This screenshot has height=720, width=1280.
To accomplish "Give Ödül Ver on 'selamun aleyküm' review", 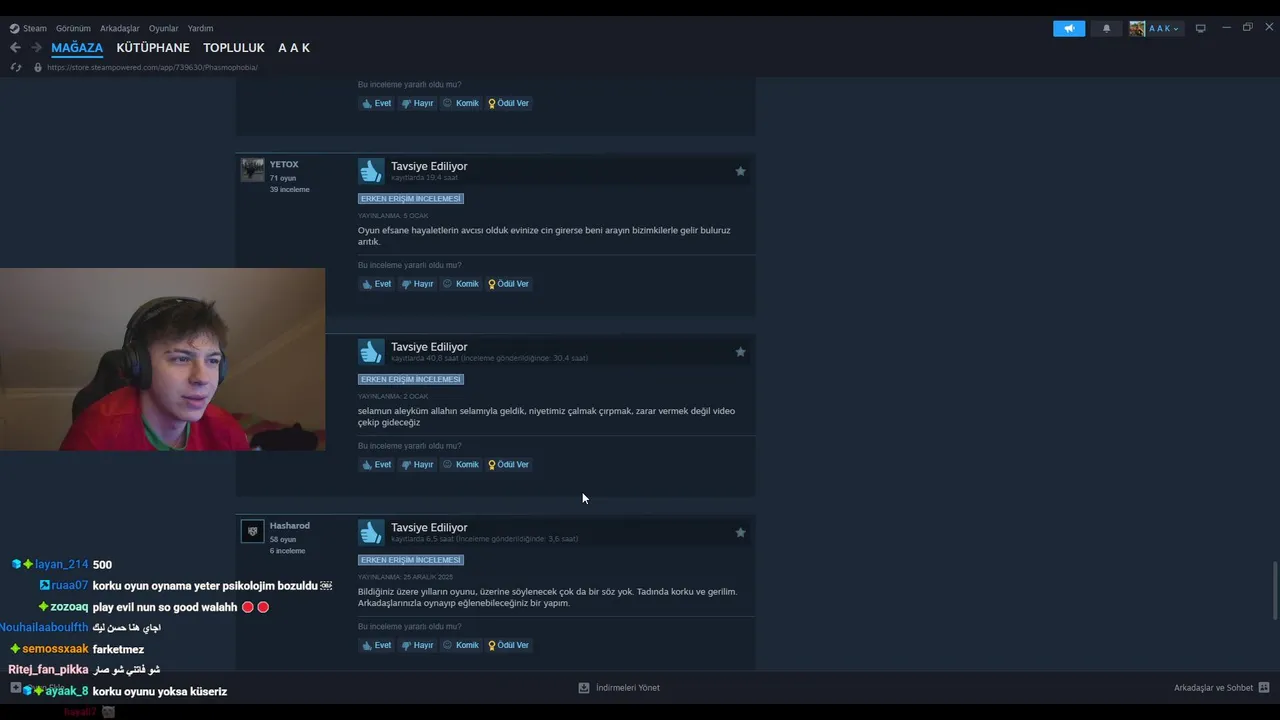I will point(508,465).
